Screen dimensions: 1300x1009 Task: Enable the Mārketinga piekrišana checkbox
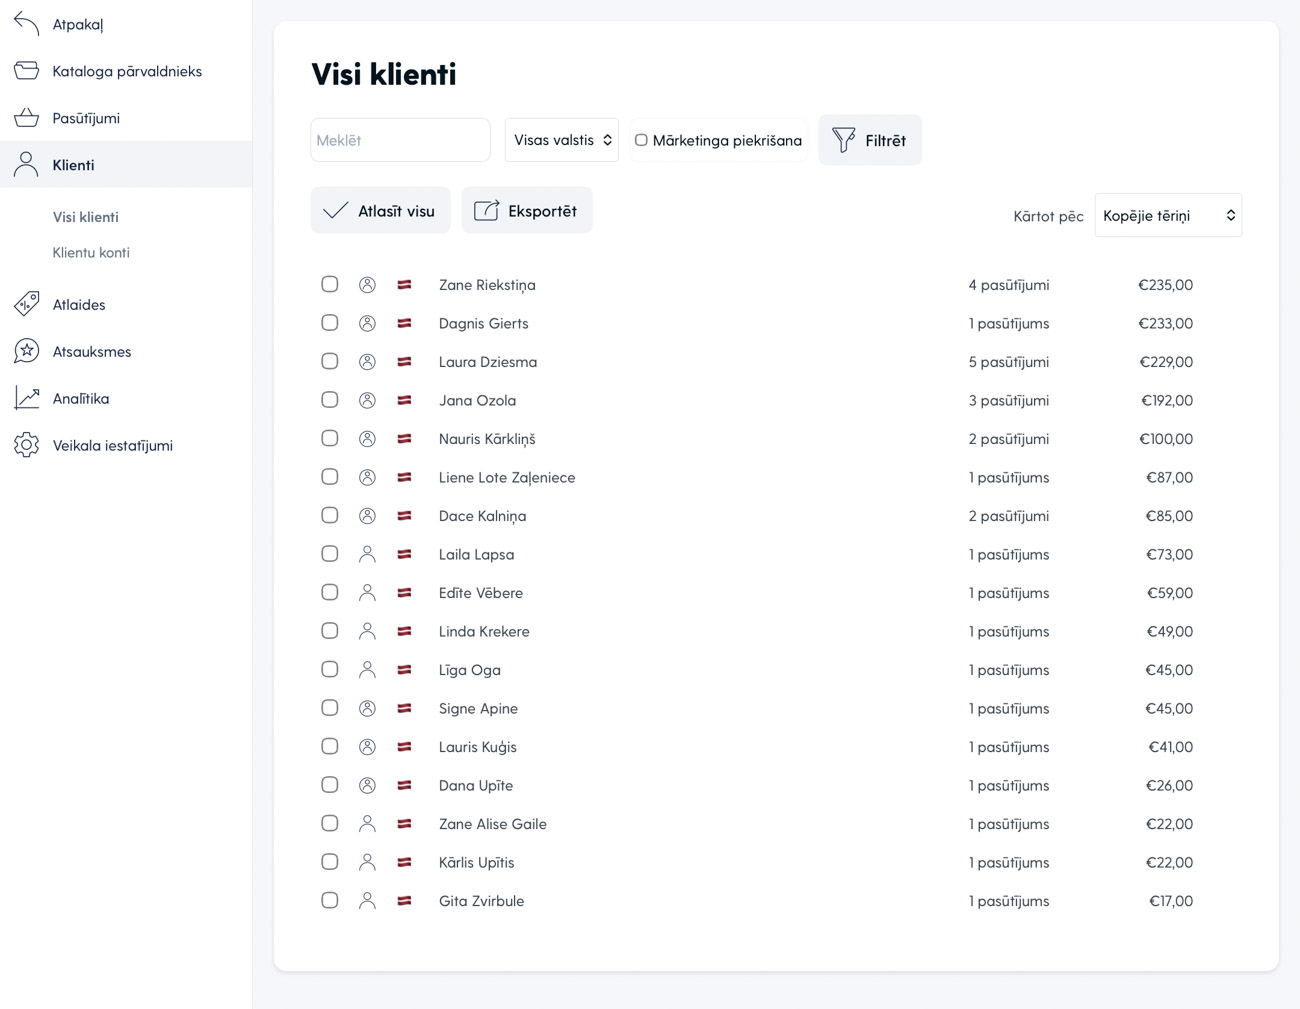coord(641,140)
